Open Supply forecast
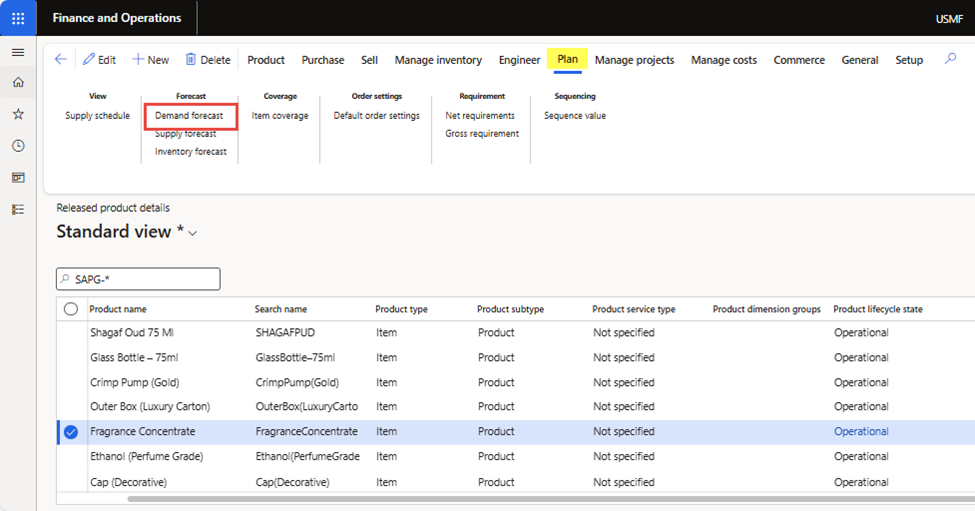This screenshot has height=511, width=975. tap(185, 134)
